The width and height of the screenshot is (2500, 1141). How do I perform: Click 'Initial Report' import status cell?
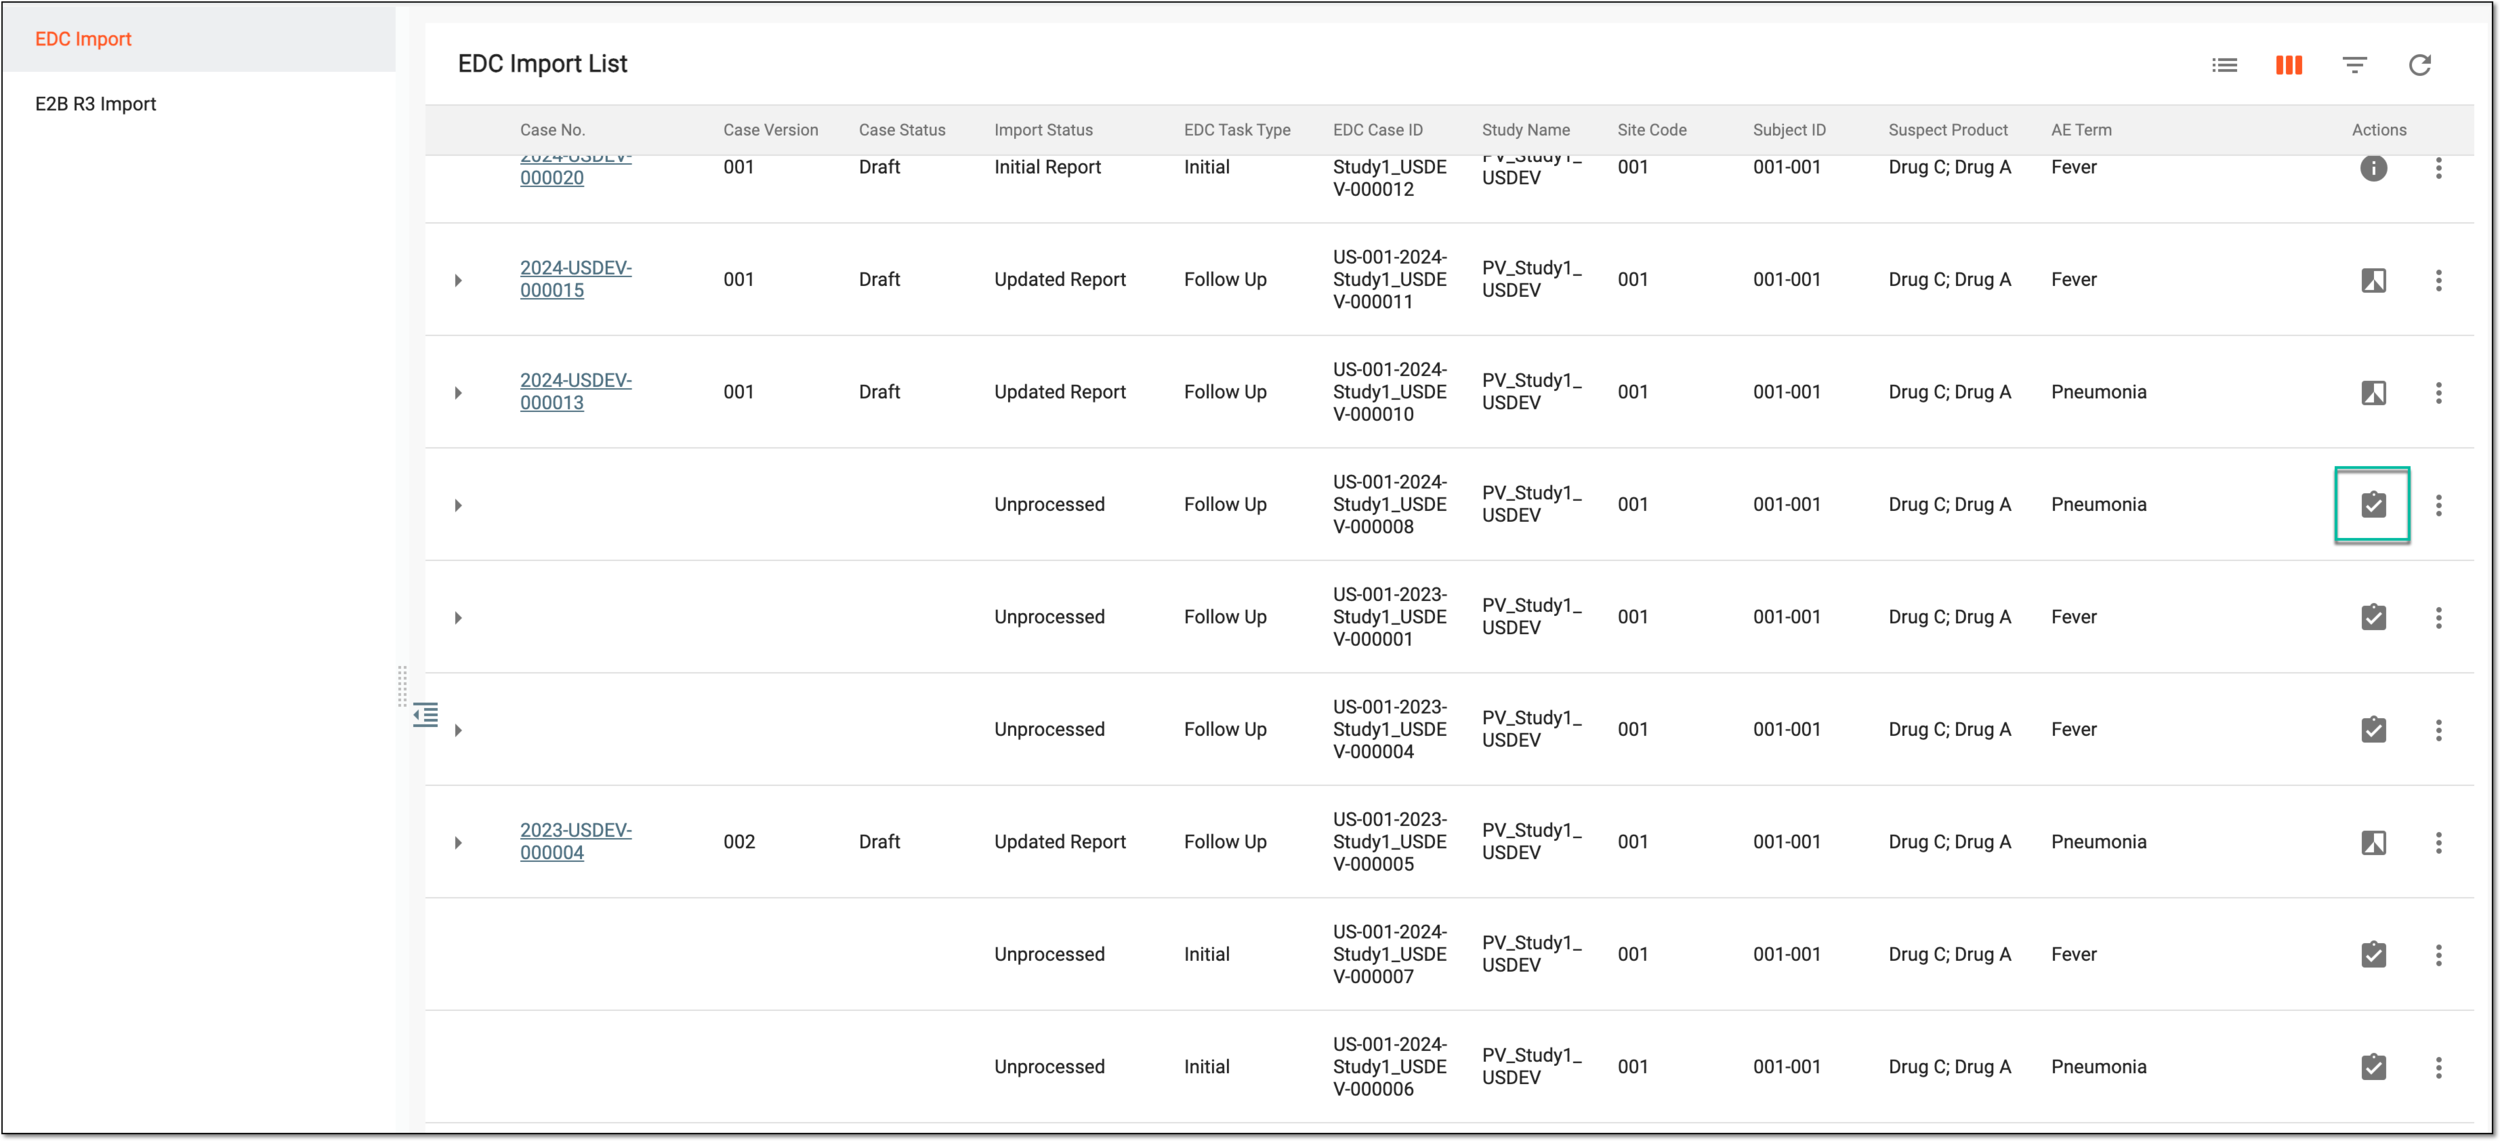coord(1047,167)
